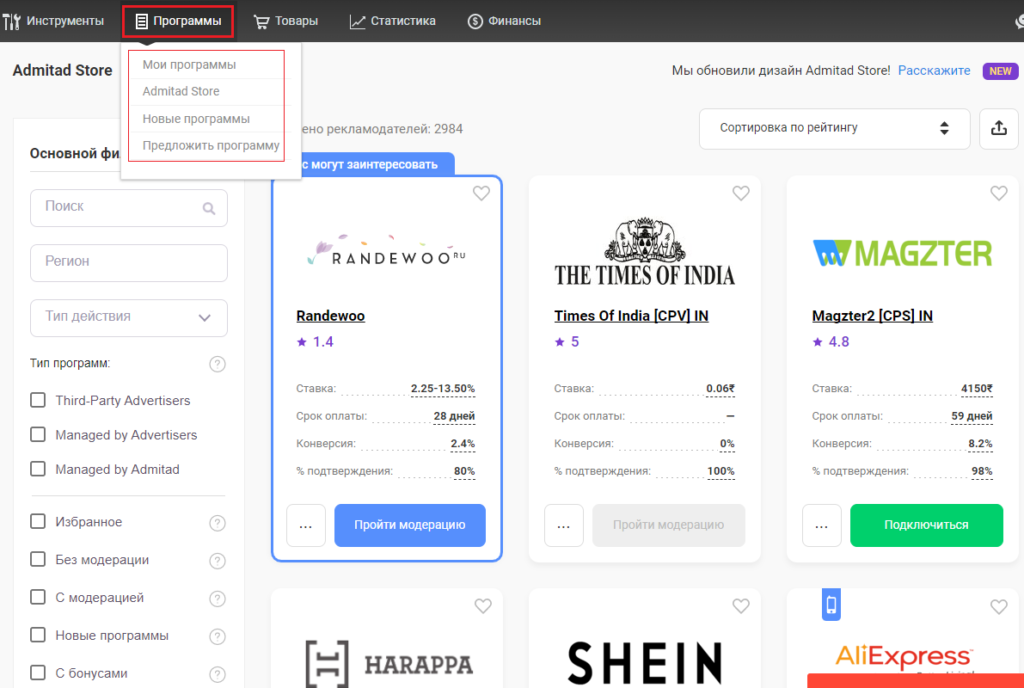Click the shopping cart icon in navbar
The width and height of the screenshot is (1024, 688).
tap(261, 22)
